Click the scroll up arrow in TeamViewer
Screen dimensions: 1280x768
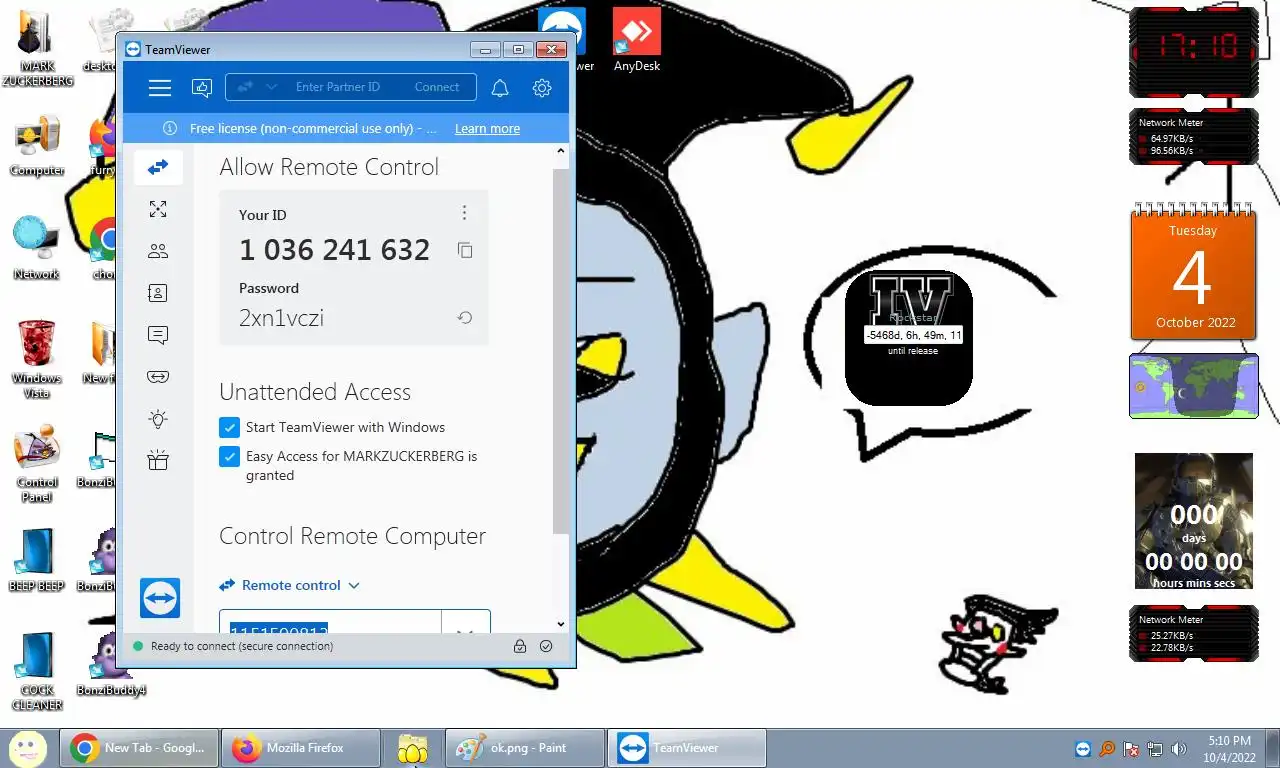click(561, 152)
